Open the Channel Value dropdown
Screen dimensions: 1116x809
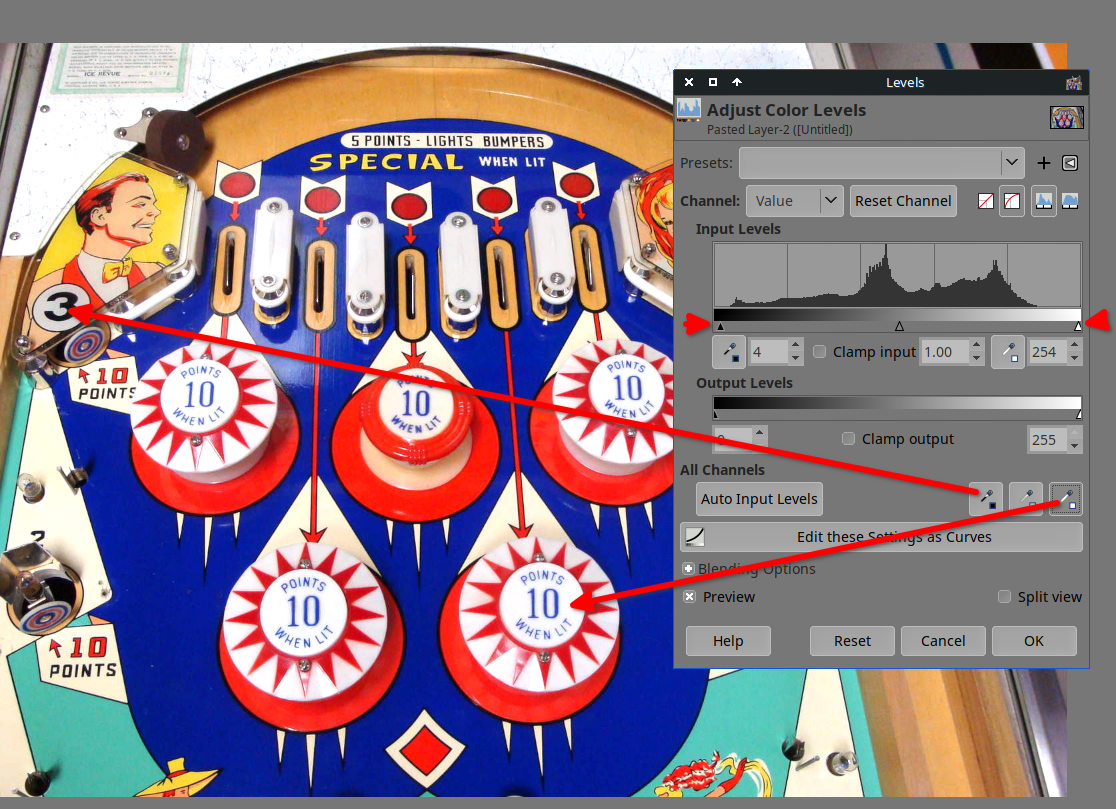(x=794, y=201)
